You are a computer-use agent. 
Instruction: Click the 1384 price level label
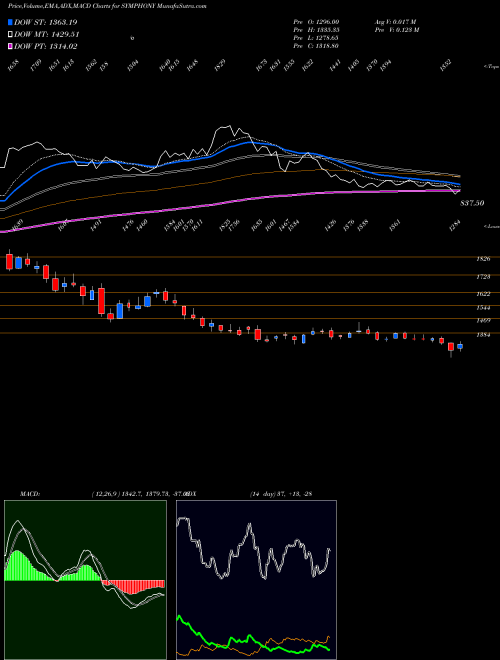coord(483,335)
